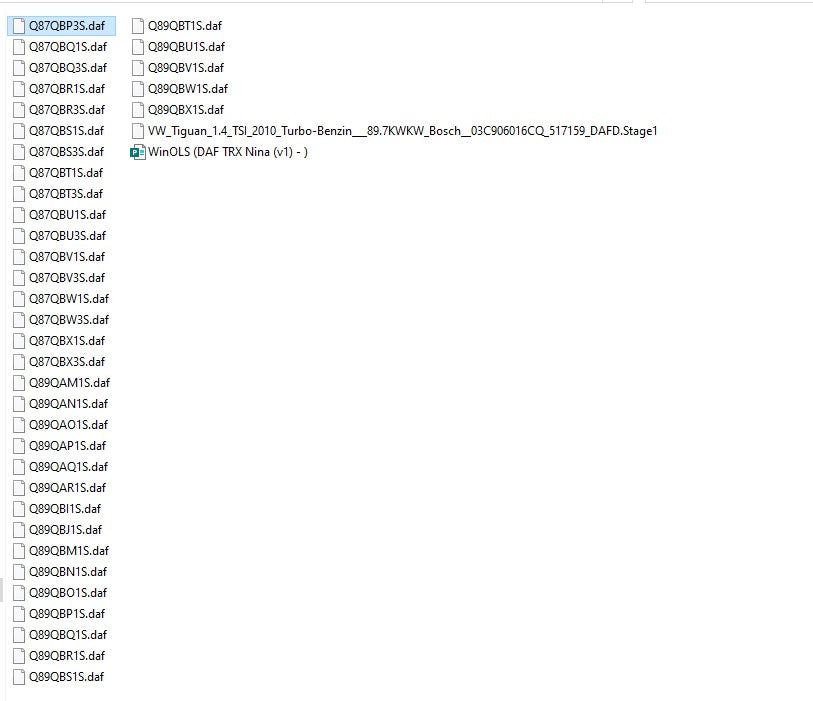Select WinOLS (DAF TRX Nina (v1) - ) label
813x701 pixels.
pyautogui.click(x=227, y=152)
